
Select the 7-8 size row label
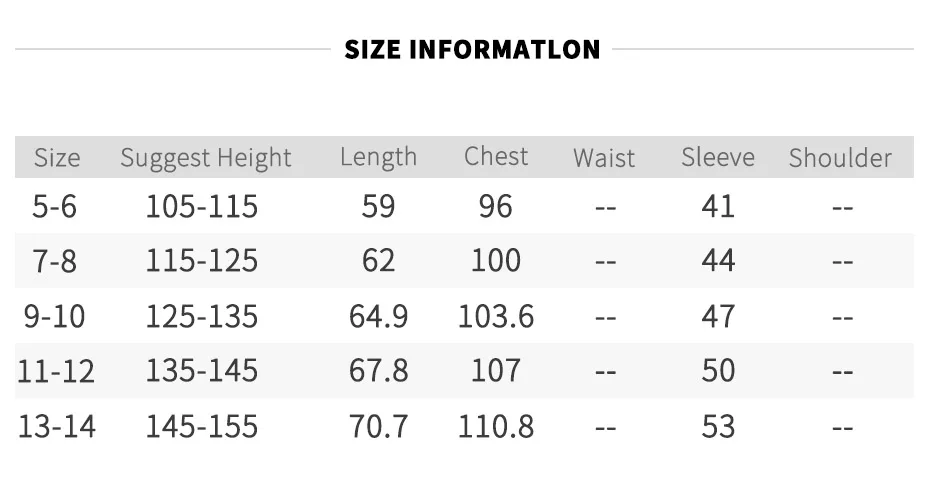click(x=55, y=261)
